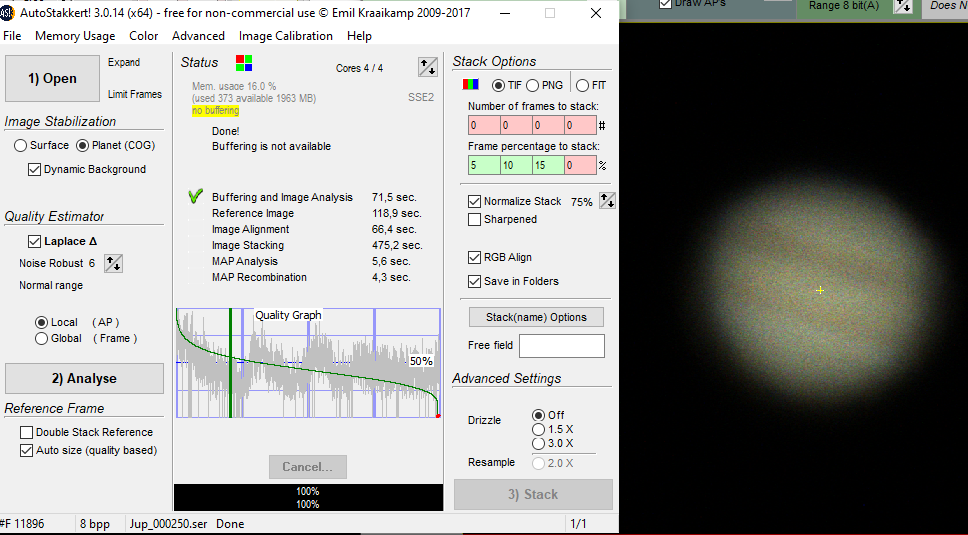The width and height of the screenshot is (968, 535).
Task: Click the frame percentage field showing 5
Action: point(484,165)
